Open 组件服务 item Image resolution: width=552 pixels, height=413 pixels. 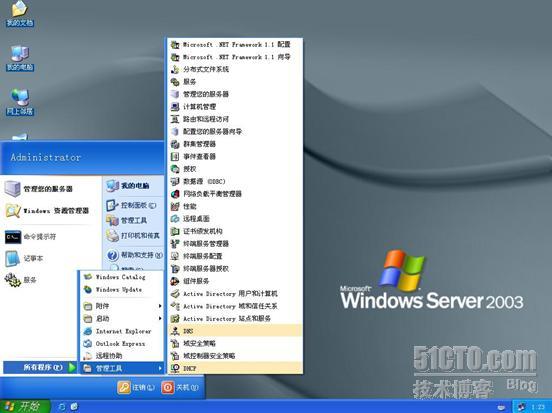tap(234, 281)
